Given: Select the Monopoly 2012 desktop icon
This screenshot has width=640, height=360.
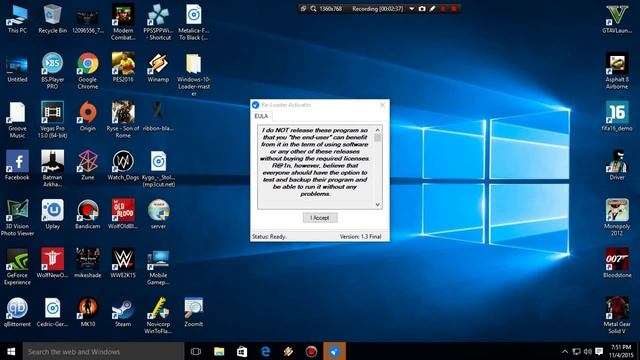Looking at the screenshot, I should point(617,218).
